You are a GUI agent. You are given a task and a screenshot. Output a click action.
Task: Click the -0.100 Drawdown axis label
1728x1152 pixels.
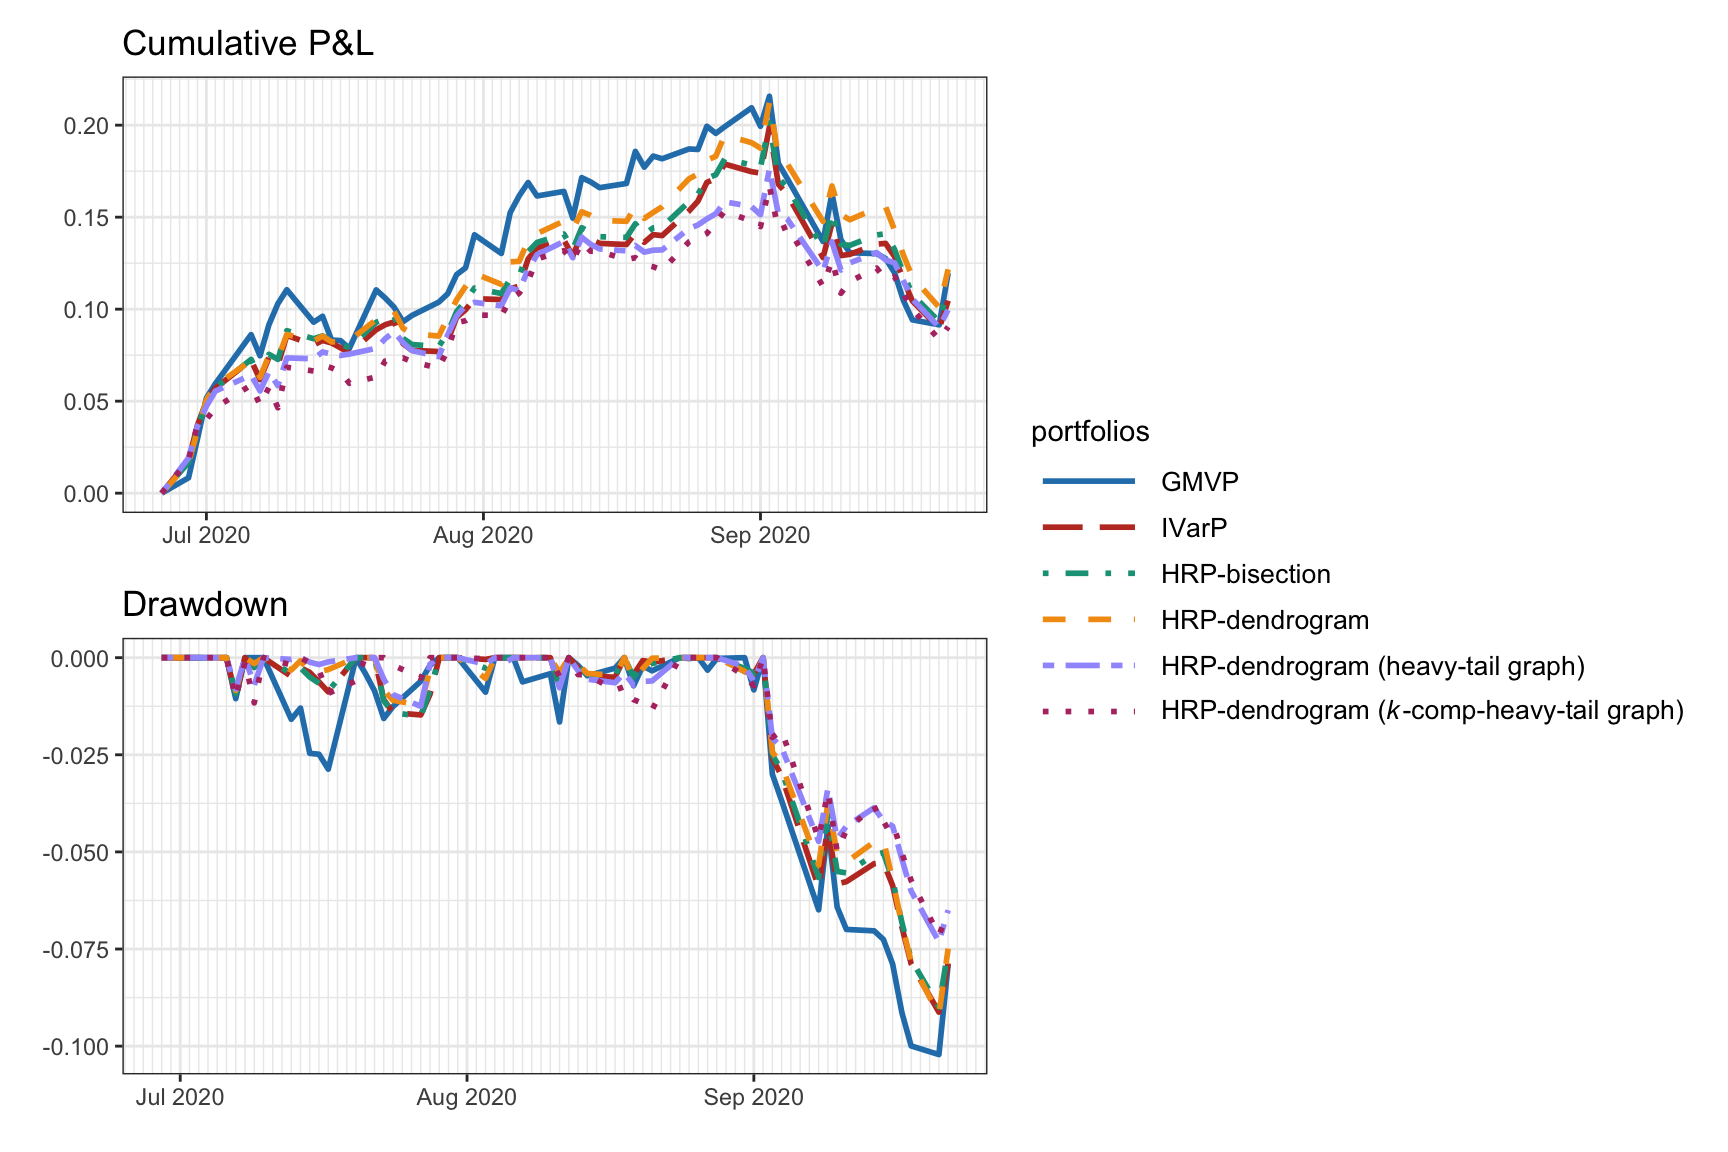tap(75, 1047)
